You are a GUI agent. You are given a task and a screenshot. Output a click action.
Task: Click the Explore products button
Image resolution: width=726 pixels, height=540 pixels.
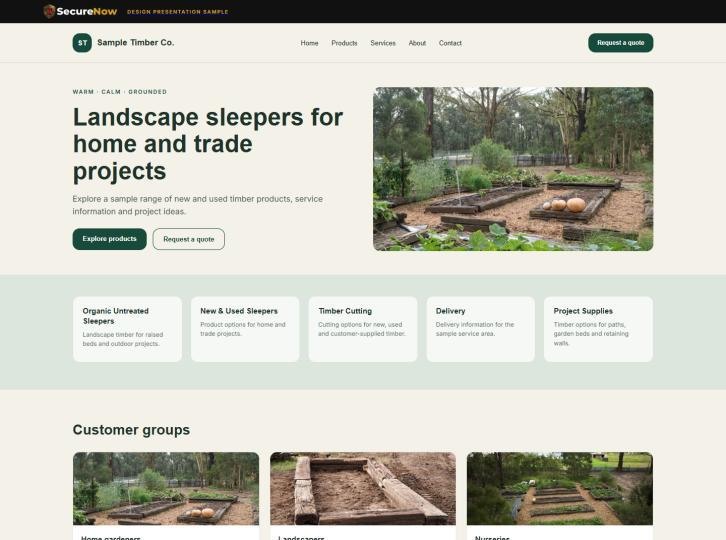[109, 239]
